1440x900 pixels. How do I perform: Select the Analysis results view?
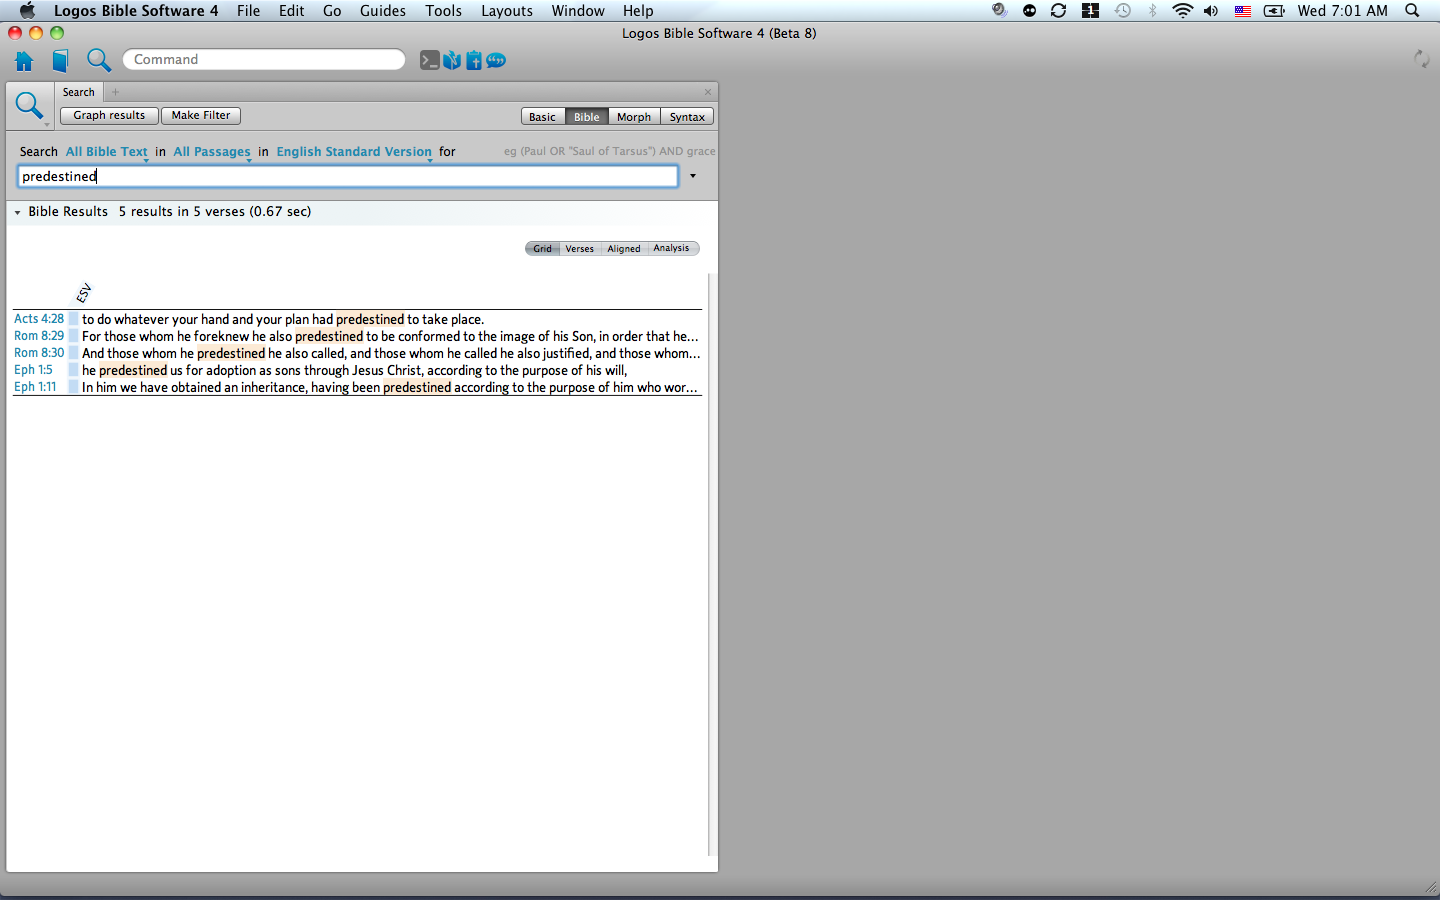point(672,248)
